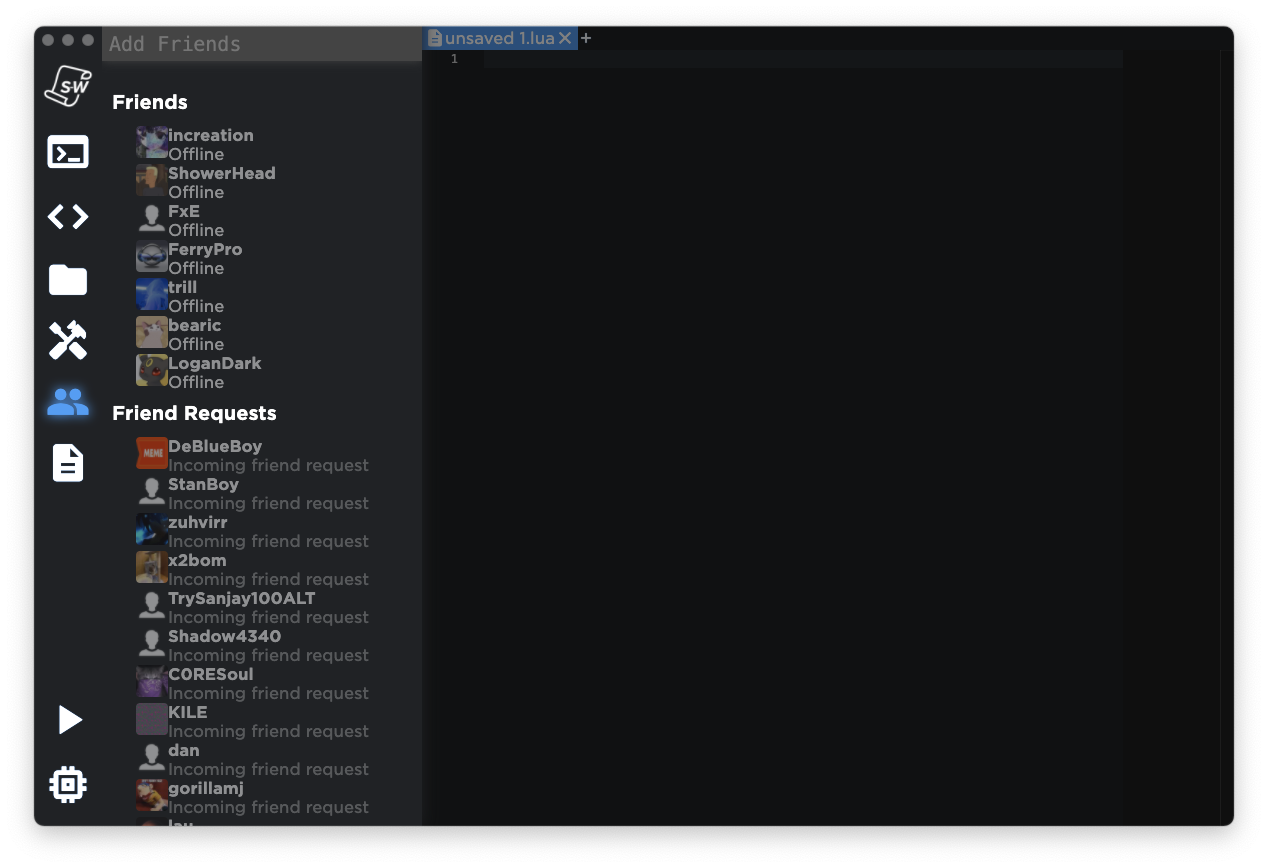Open the document page icon in sidebar

pyautogui.click(x=68, y=463)
